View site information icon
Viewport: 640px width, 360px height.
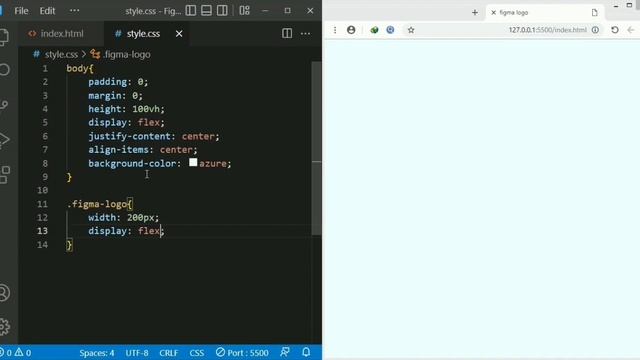tap(596, 30)
